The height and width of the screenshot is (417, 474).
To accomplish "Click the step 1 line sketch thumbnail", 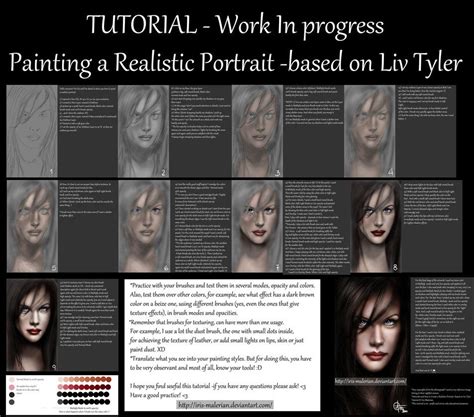I will click(32, 131).
